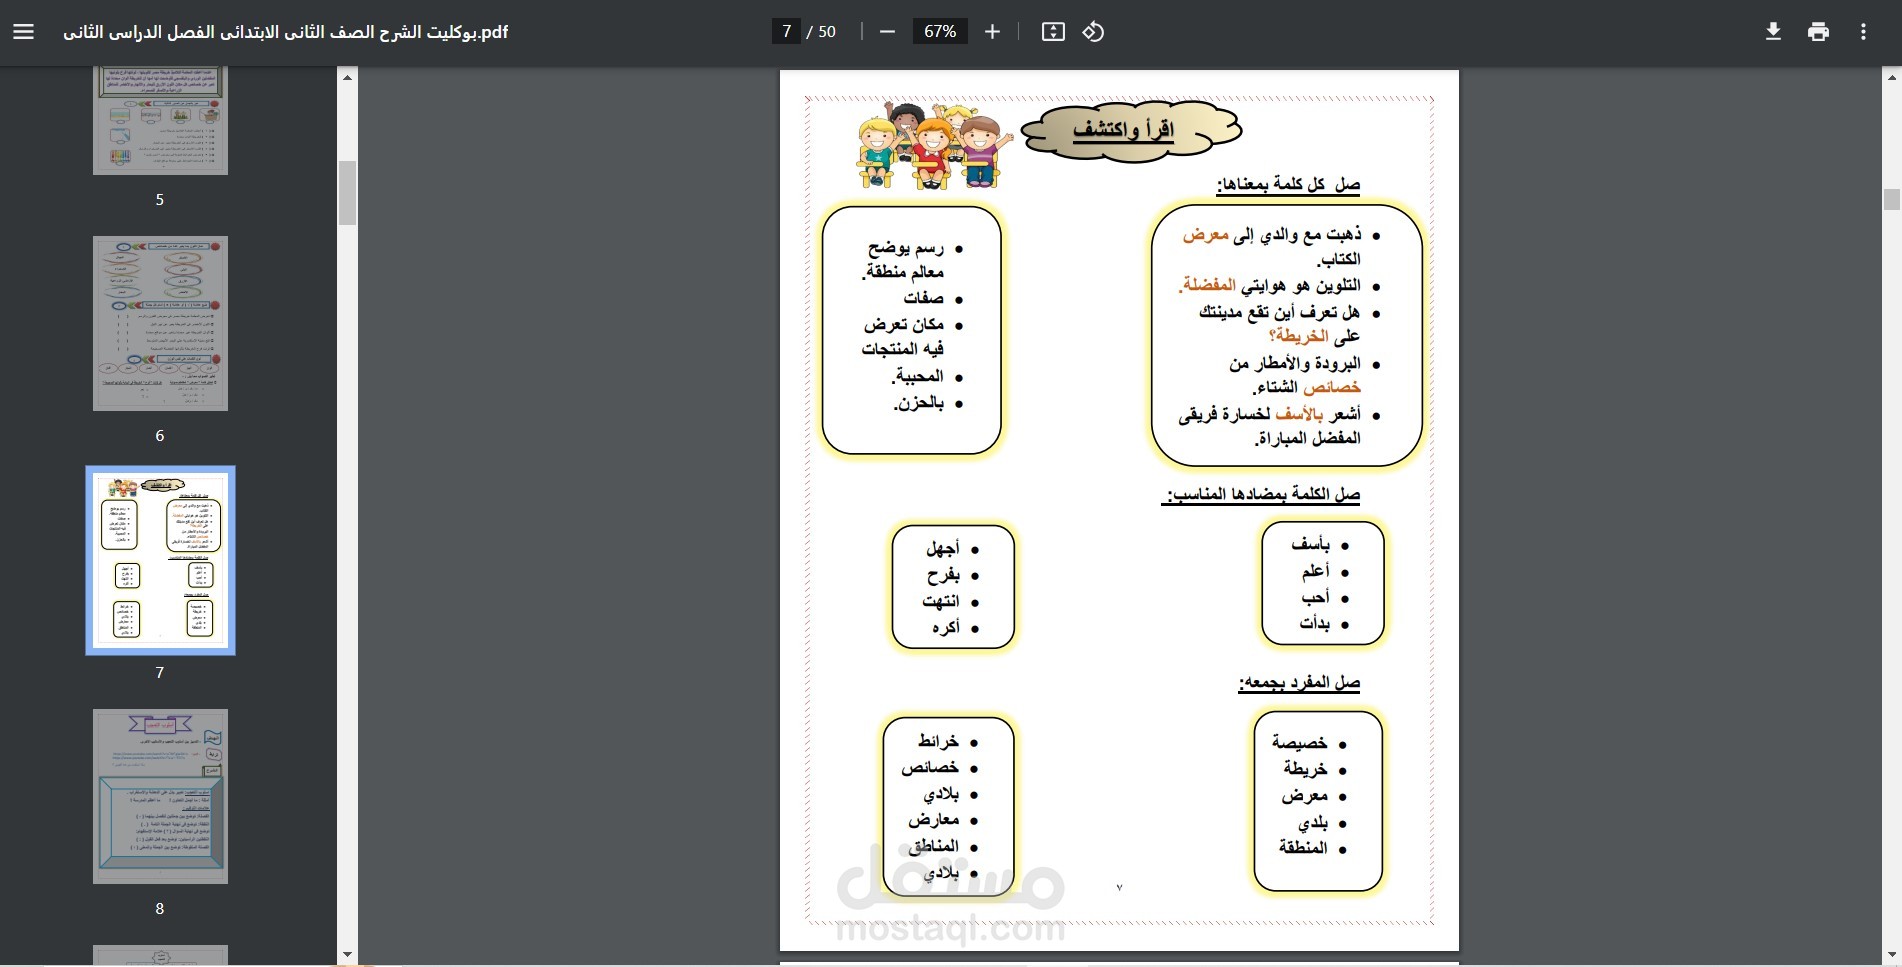Rotate the document counterclockwise
Viewport: 1902px width, 967px height.
tap(1093, 32)
